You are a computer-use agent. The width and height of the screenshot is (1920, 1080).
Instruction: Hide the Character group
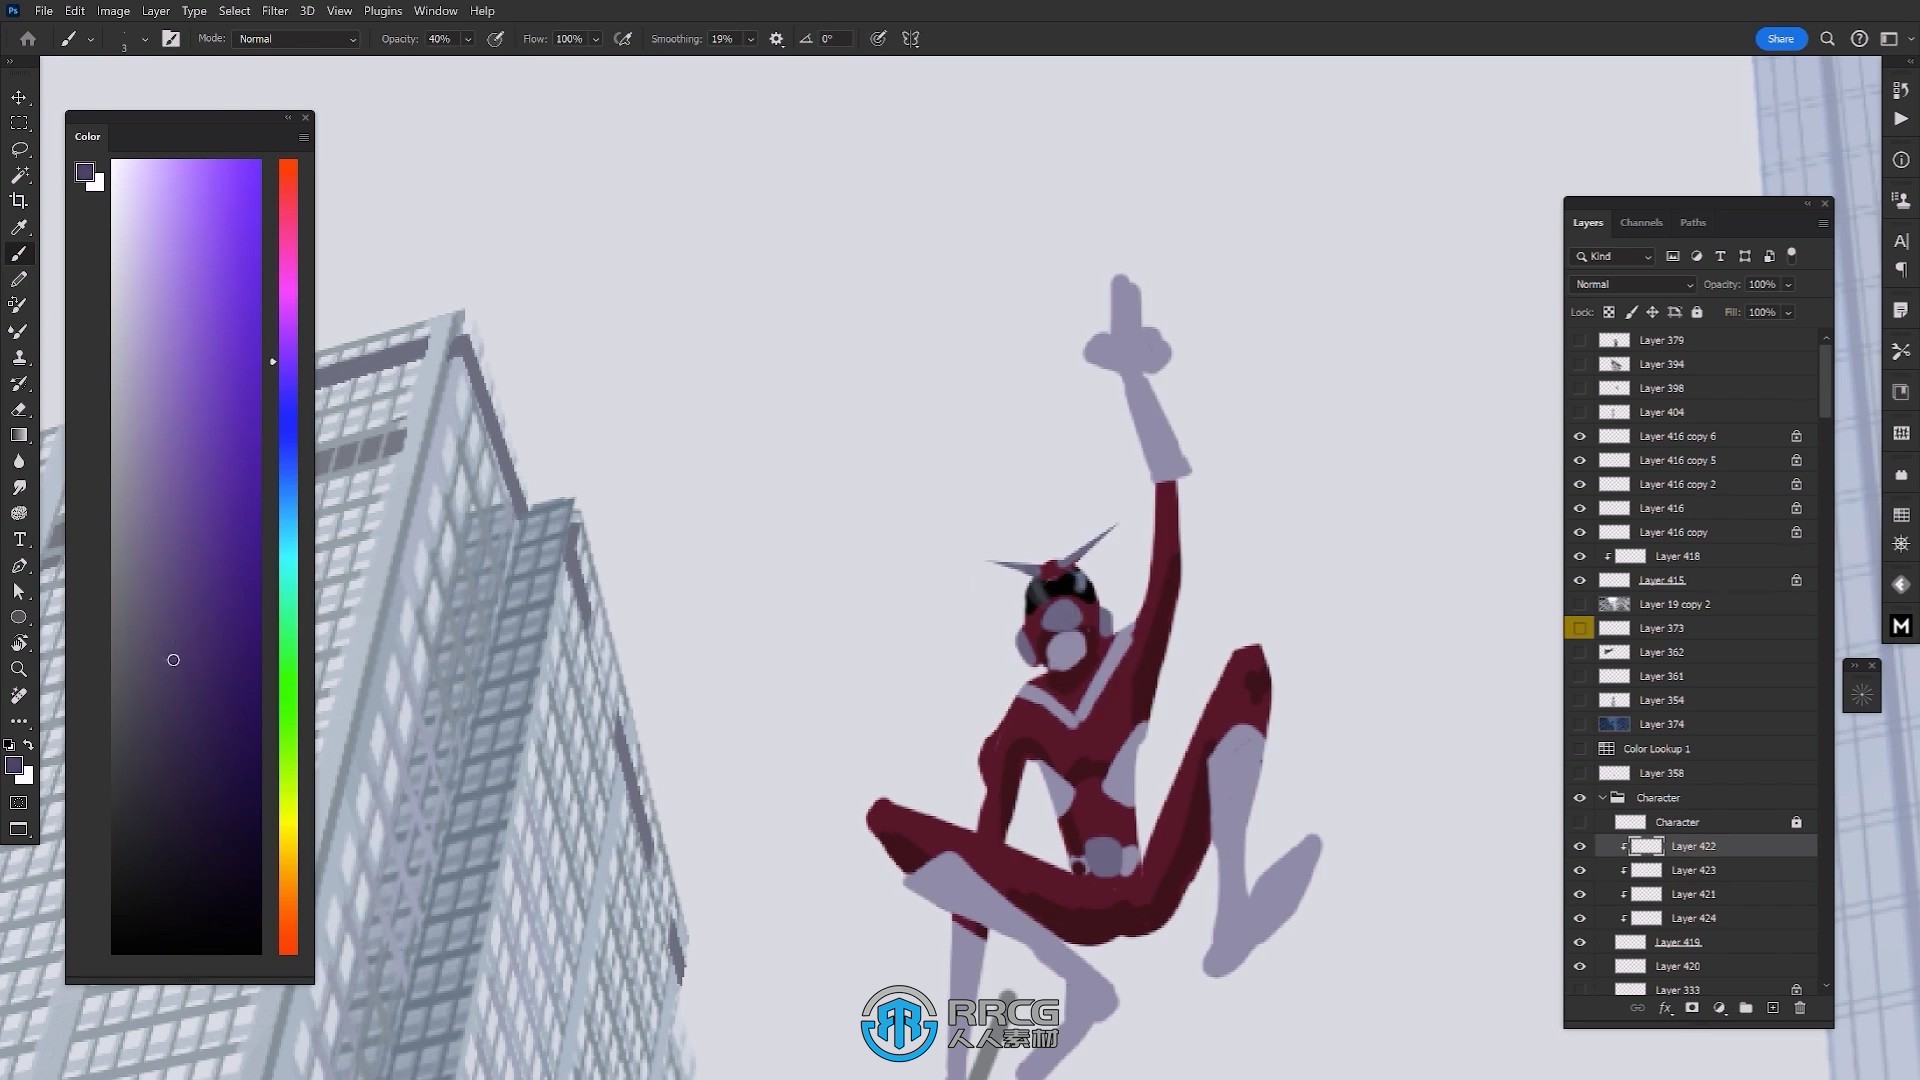1580,798
